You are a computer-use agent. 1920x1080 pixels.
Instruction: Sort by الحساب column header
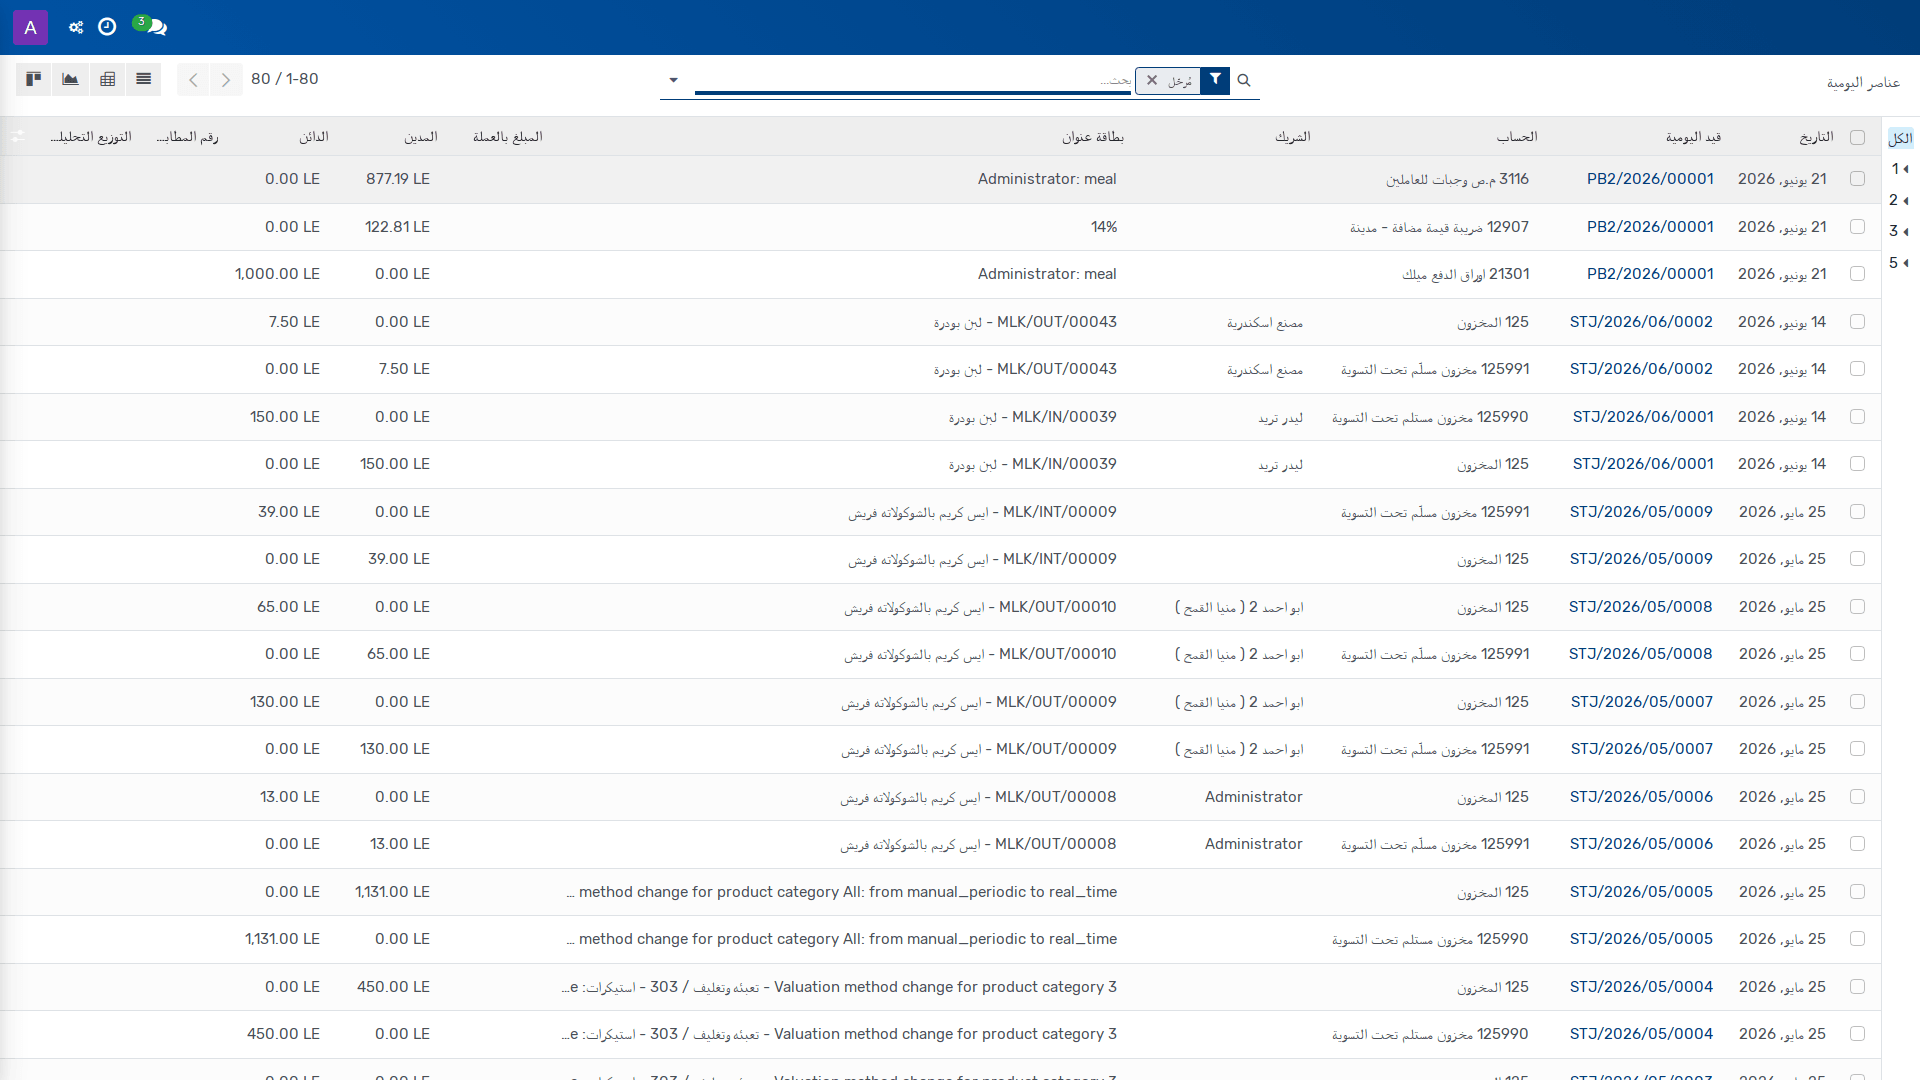1517,137
